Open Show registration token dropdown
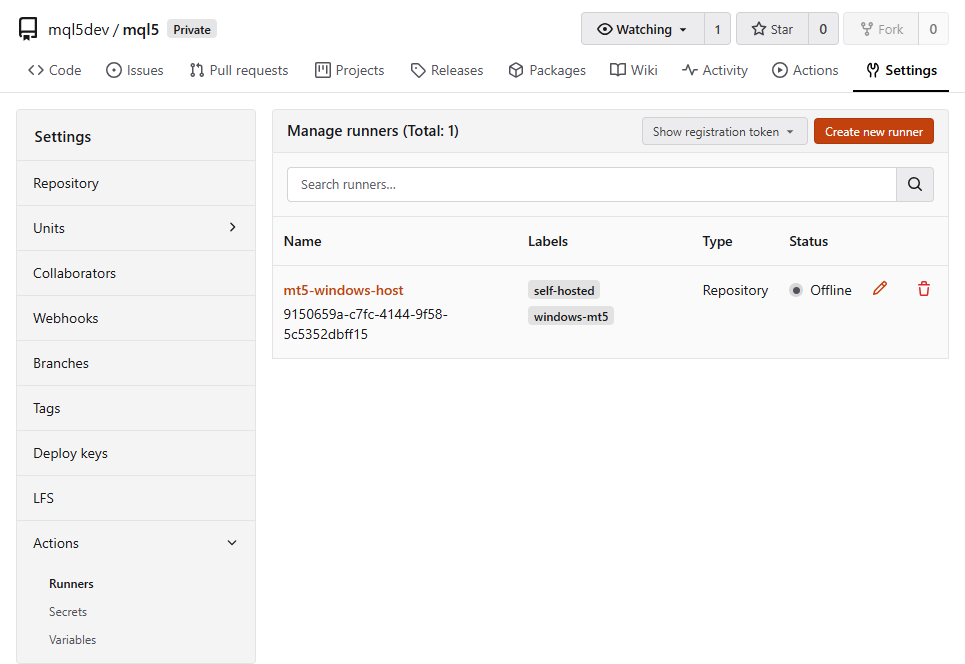 click(724, 131)
